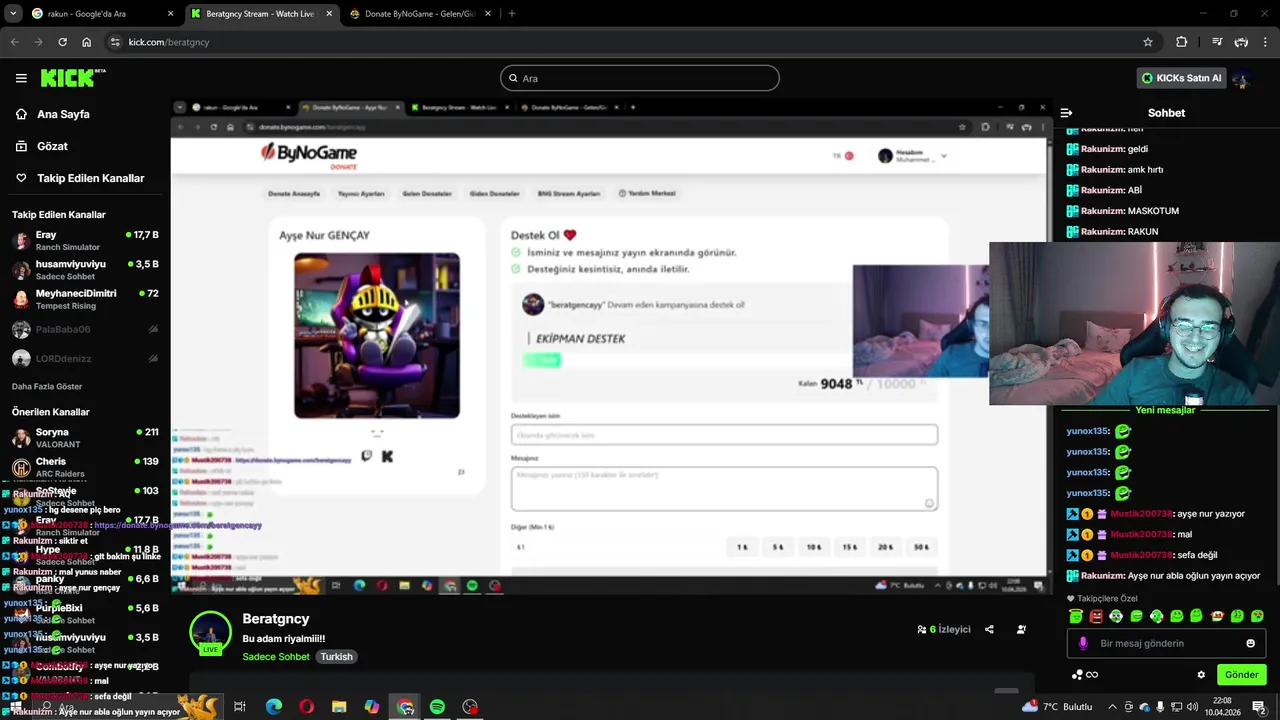Open Chrome media controls icon
The width and height of the screenshot is (1280, 720).
point(1217,42)
